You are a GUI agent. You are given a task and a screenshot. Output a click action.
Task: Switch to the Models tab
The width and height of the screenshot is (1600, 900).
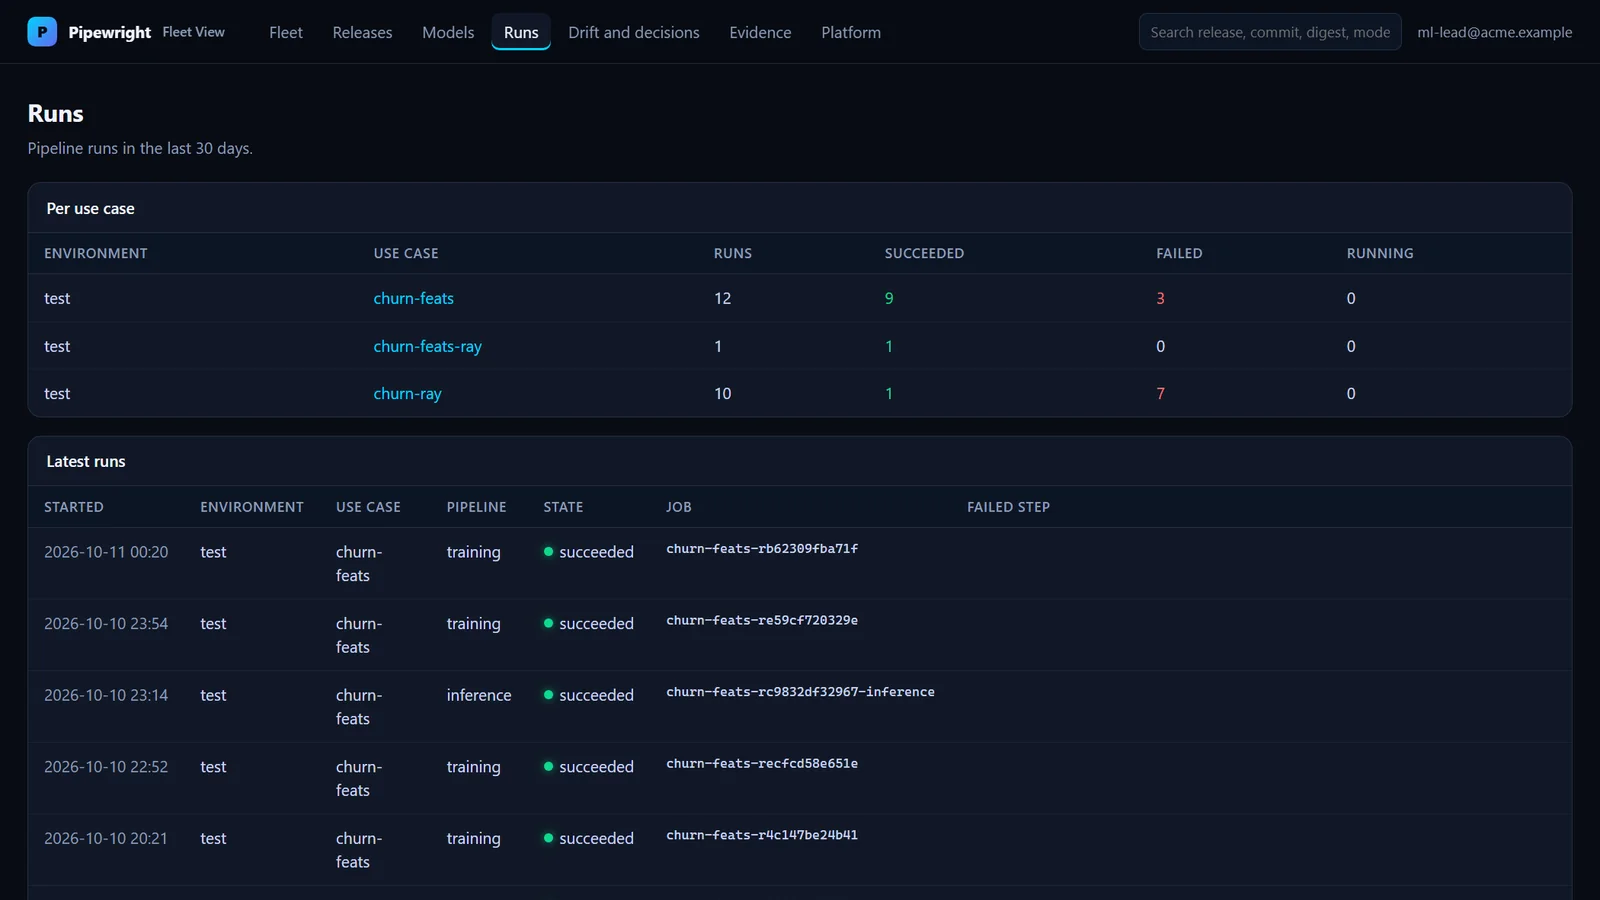(x=448, y=32)
